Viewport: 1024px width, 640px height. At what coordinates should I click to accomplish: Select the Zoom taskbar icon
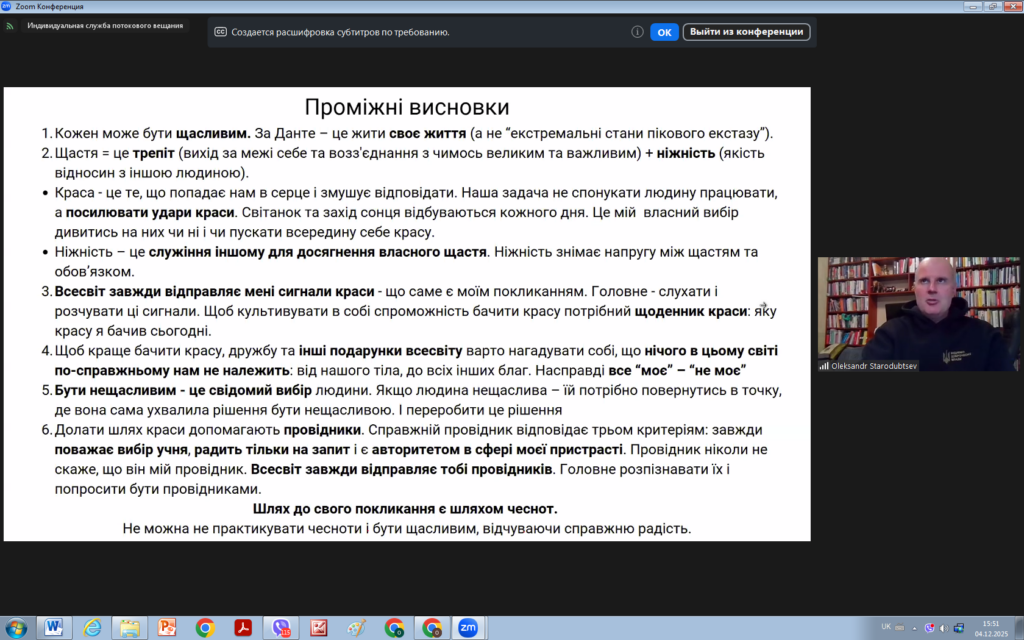[x=467, y=627]
